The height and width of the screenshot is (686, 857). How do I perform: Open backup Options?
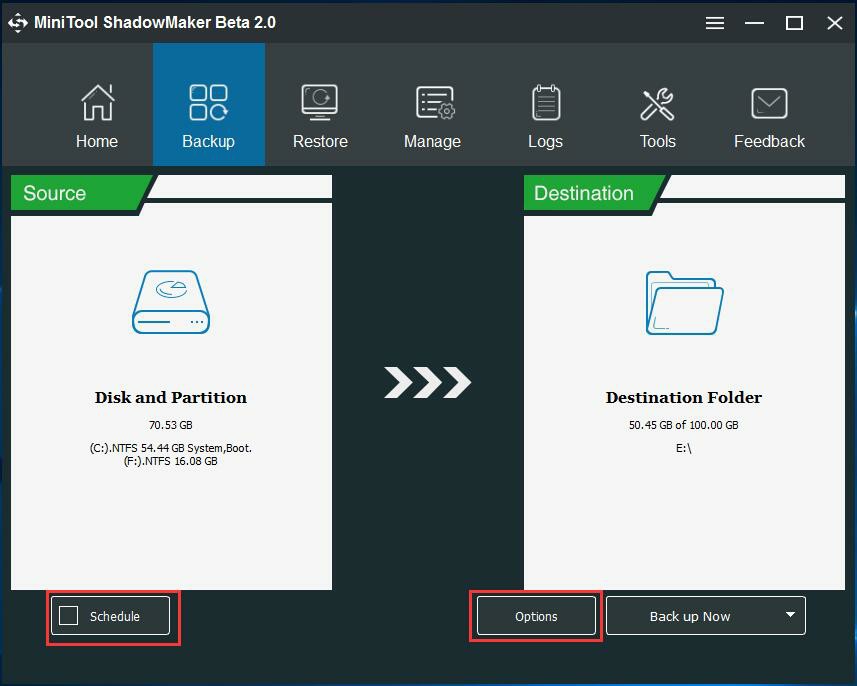[536, 616]
